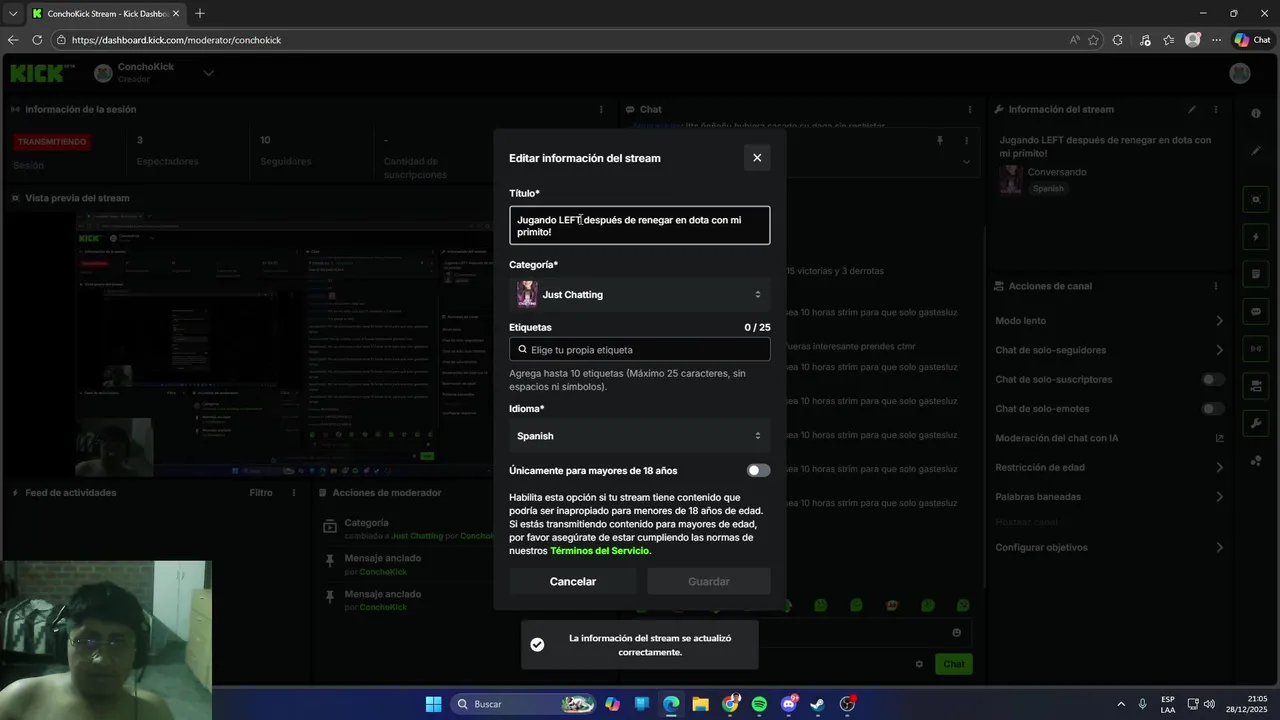Image resolution: width=1280 pixels, height=720 pixels.
Task: Click the Windows Start button
Action: pos(433,704)
